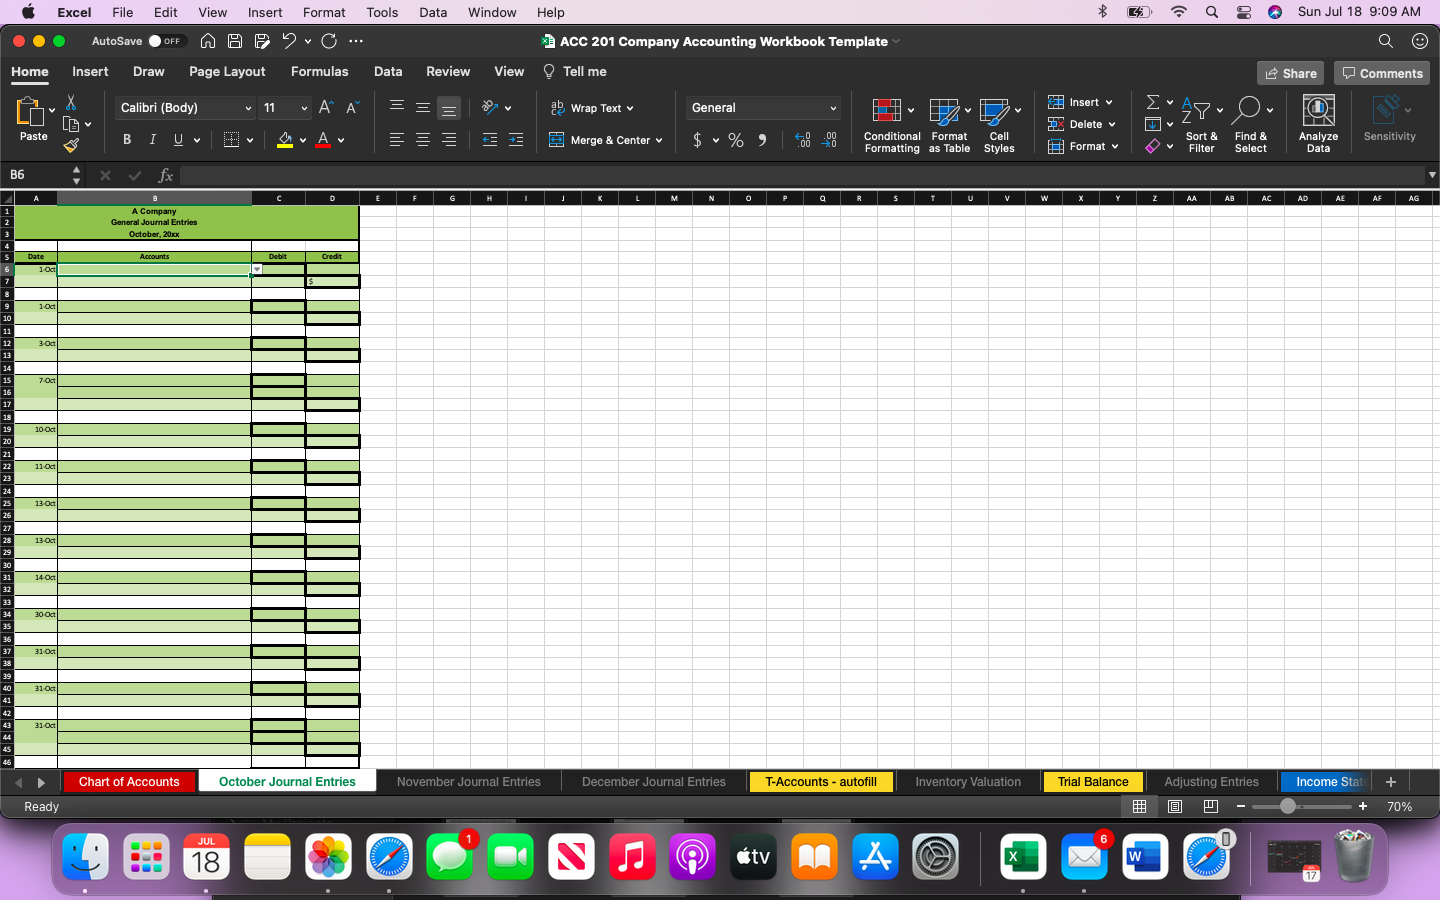Align text to the right
The image size is (1440, 900).
[x=449, y=140]
